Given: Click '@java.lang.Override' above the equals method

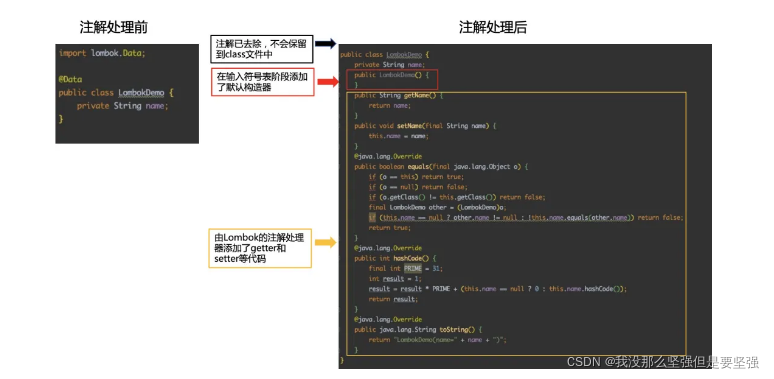Looking at the screenshot, I should pos(388,156).
